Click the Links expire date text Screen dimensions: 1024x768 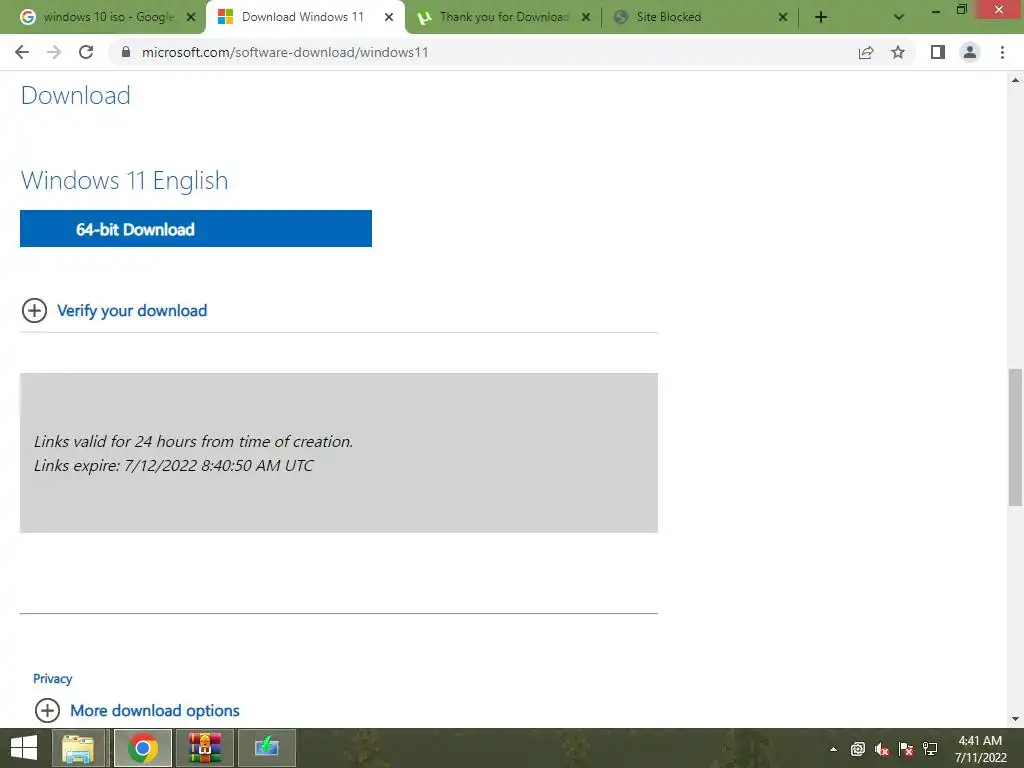click(174, 466)
